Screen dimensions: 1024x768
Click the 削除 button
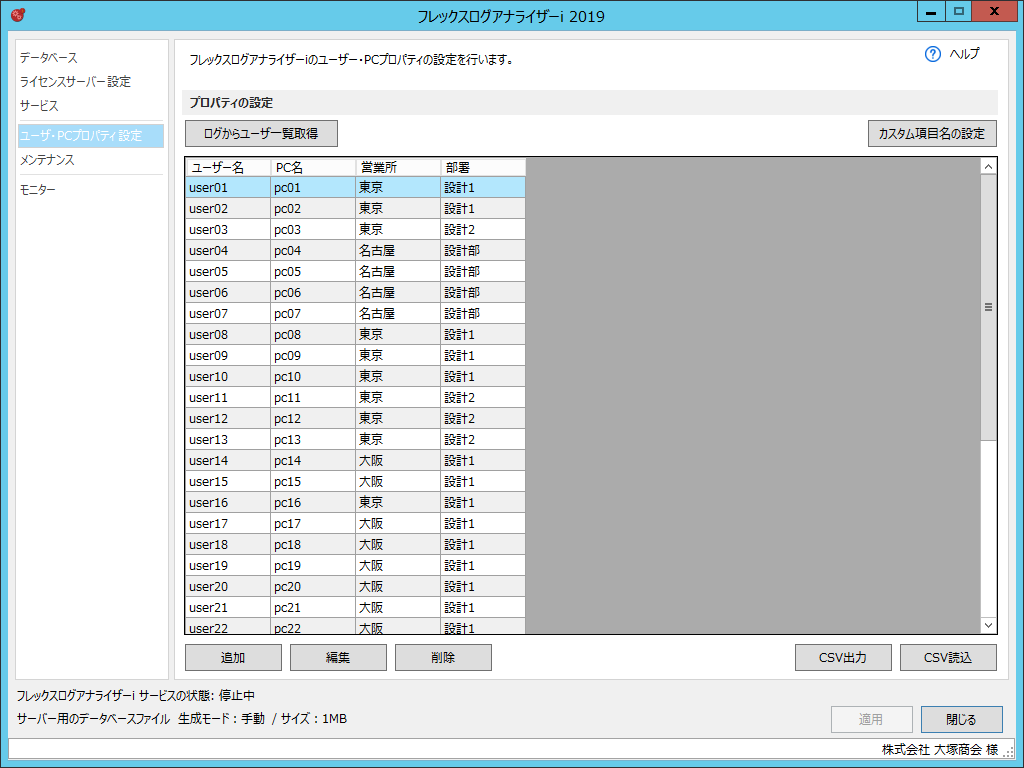coord(443,658)
